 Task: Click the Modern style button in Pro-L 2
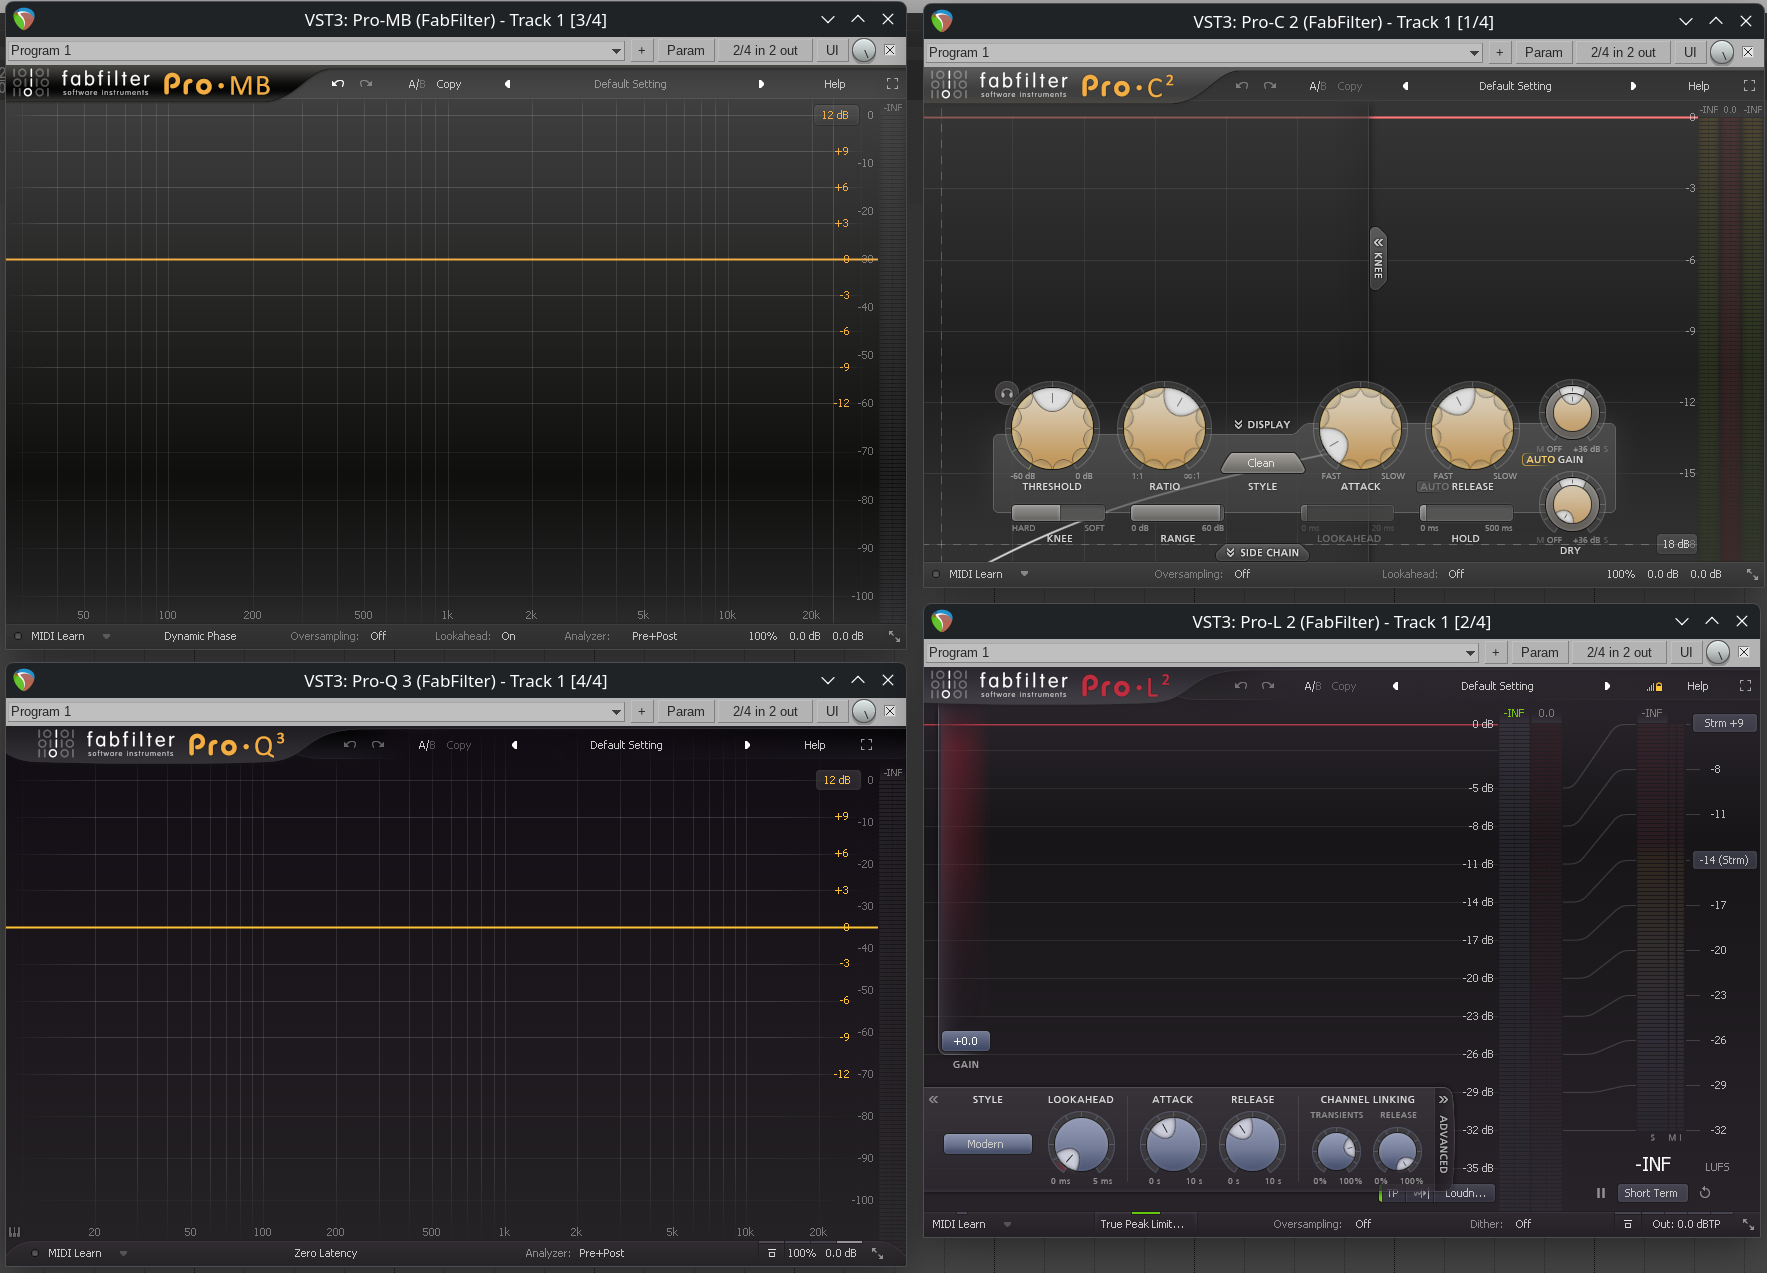[987, 1144]
